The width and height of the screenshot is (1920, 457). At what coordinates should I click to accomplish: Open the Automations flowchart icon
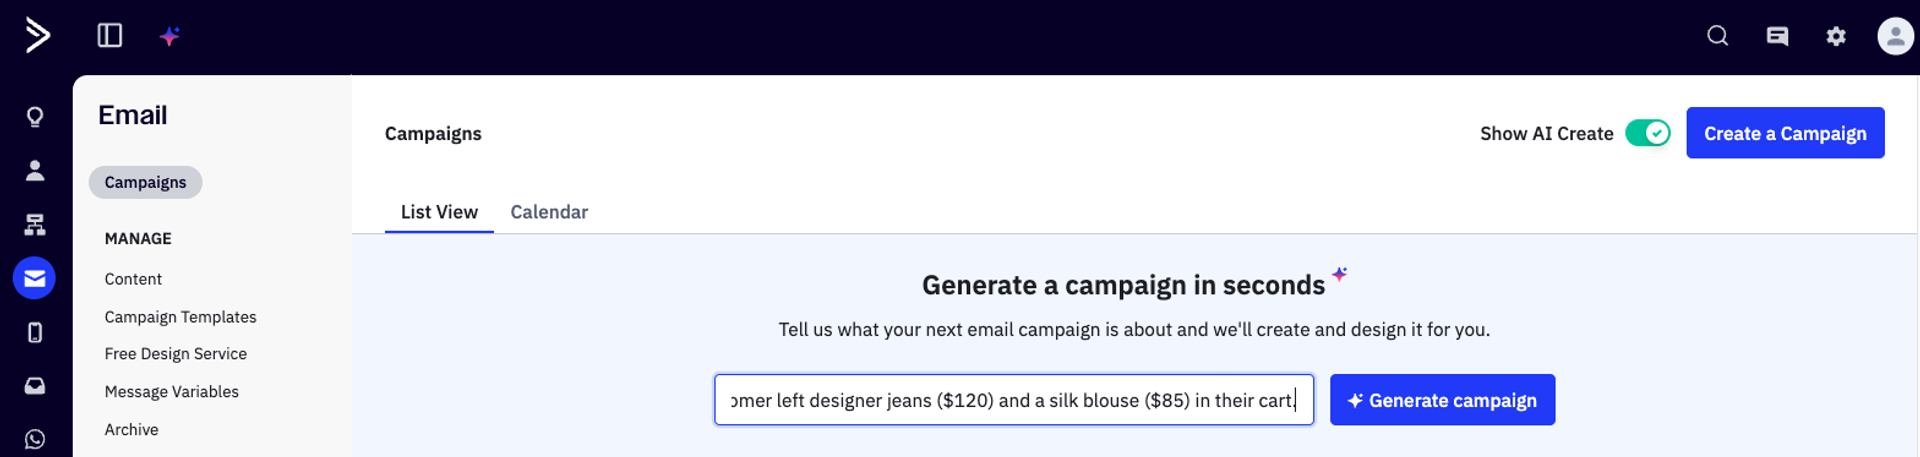(x=35, y=225)
